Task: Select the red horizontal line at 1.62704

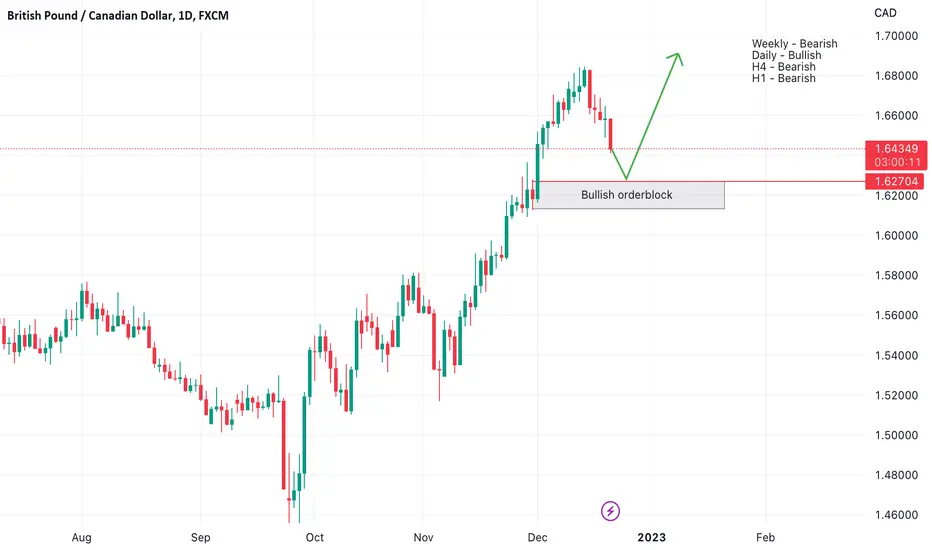Action: 699,181
